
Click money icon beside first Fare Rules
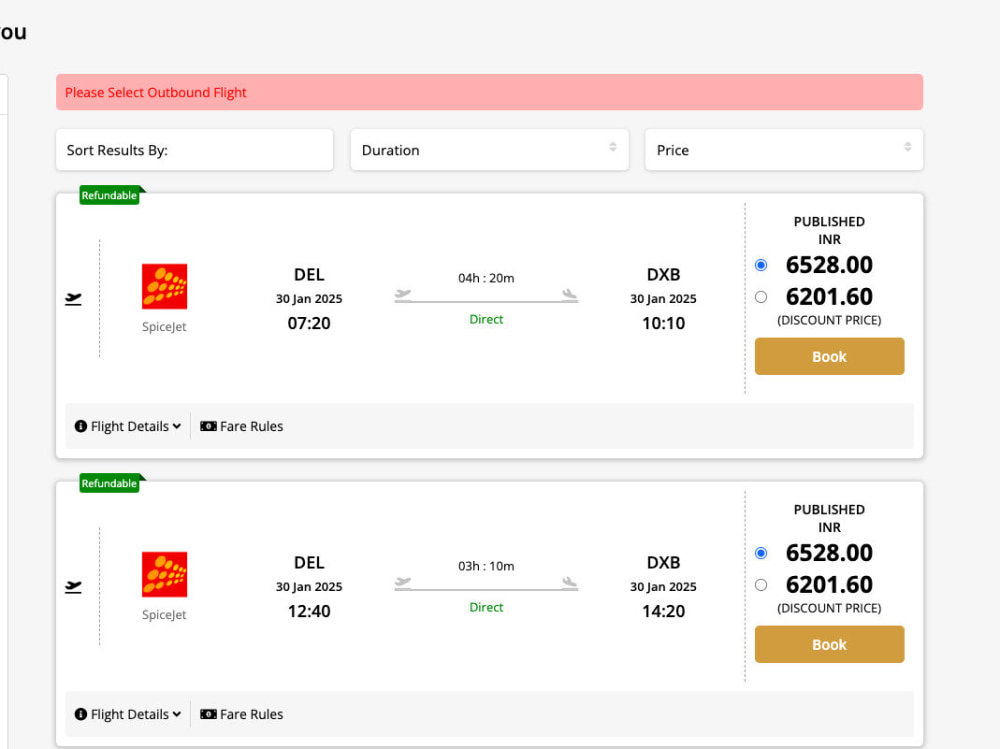(x=209, y=426)
